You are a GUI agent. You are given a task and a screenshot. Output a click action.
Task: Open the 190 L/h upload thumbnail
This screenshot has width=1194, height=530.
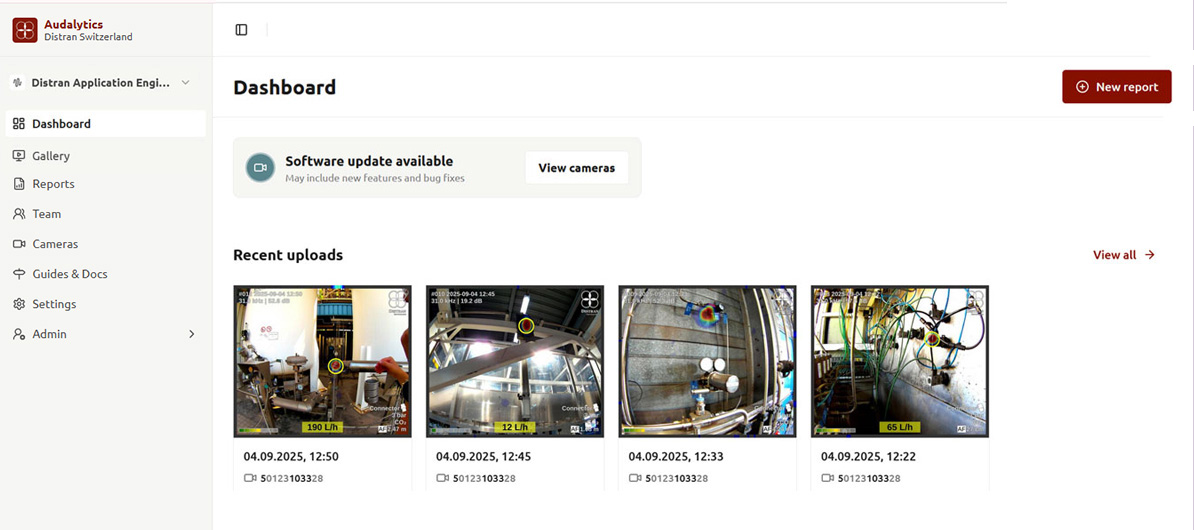[322, 361]
